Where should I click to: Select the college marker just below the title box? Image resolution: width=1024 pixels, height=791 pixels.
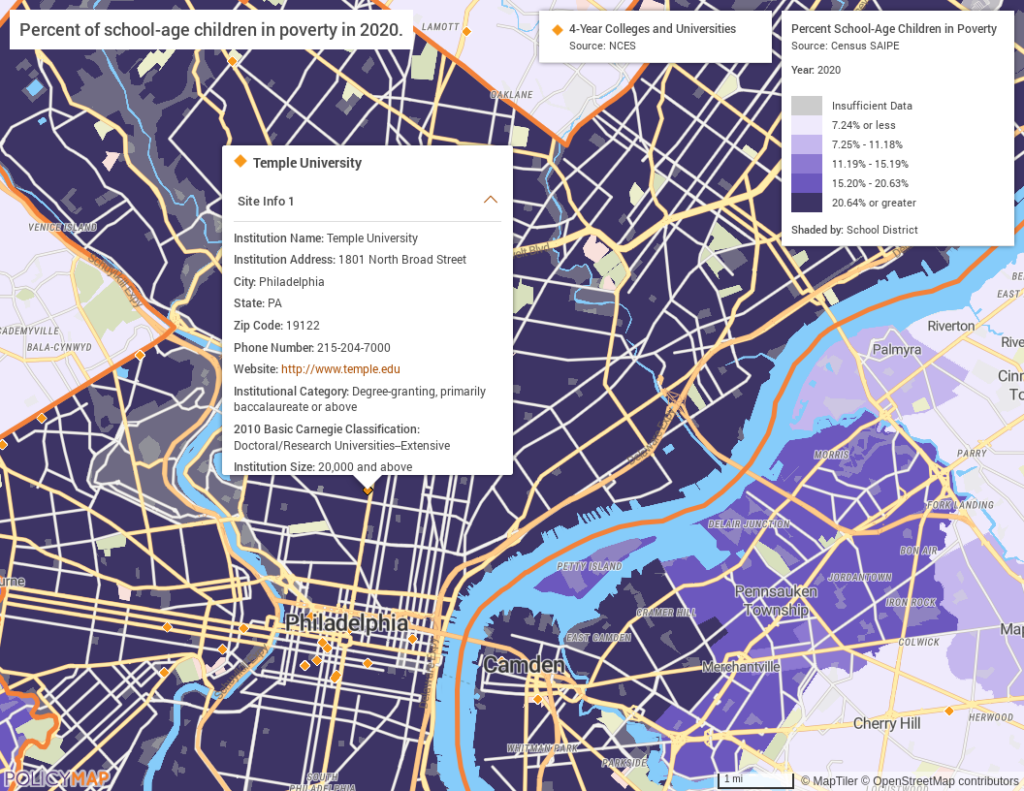pos(232,61)
